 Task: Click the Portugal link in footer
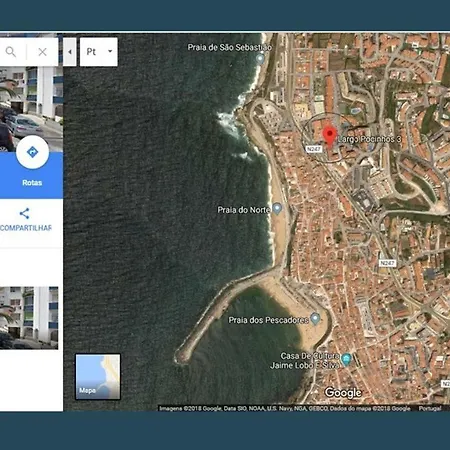430,408
